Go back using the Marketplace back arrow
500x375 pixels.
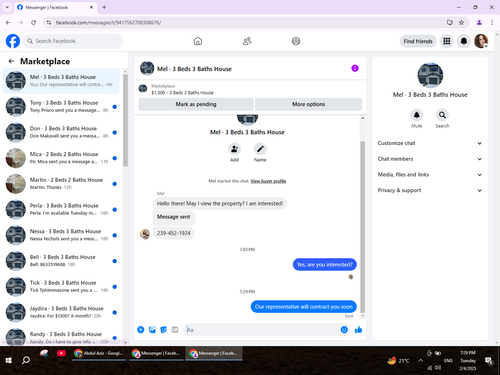11,61
